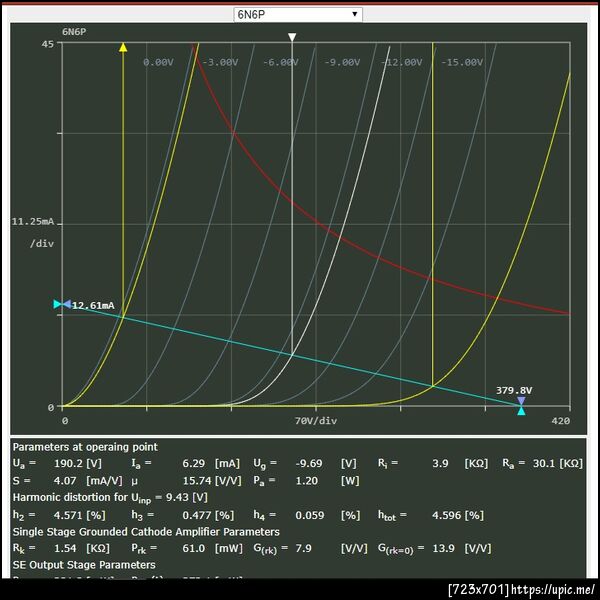Click the 6N6P chart title text
Viewport: 600px width, 600px height.
[74, 32]
